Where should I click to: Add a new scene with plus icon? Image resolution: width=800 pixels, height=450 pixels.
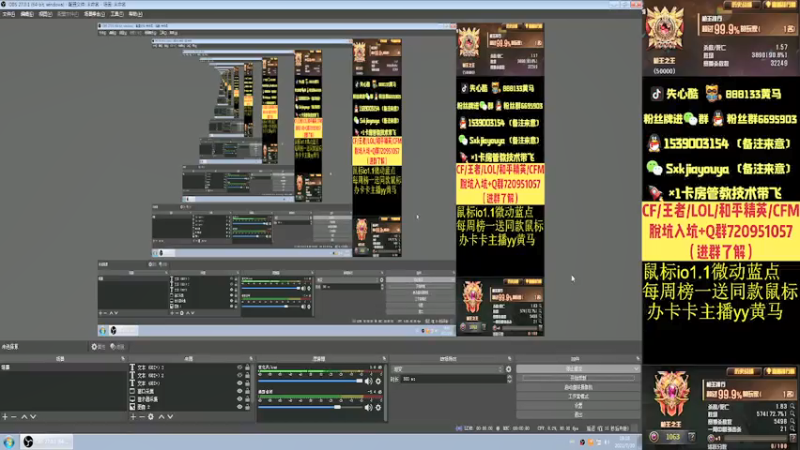pyautogui.click(x=5, y=417)
